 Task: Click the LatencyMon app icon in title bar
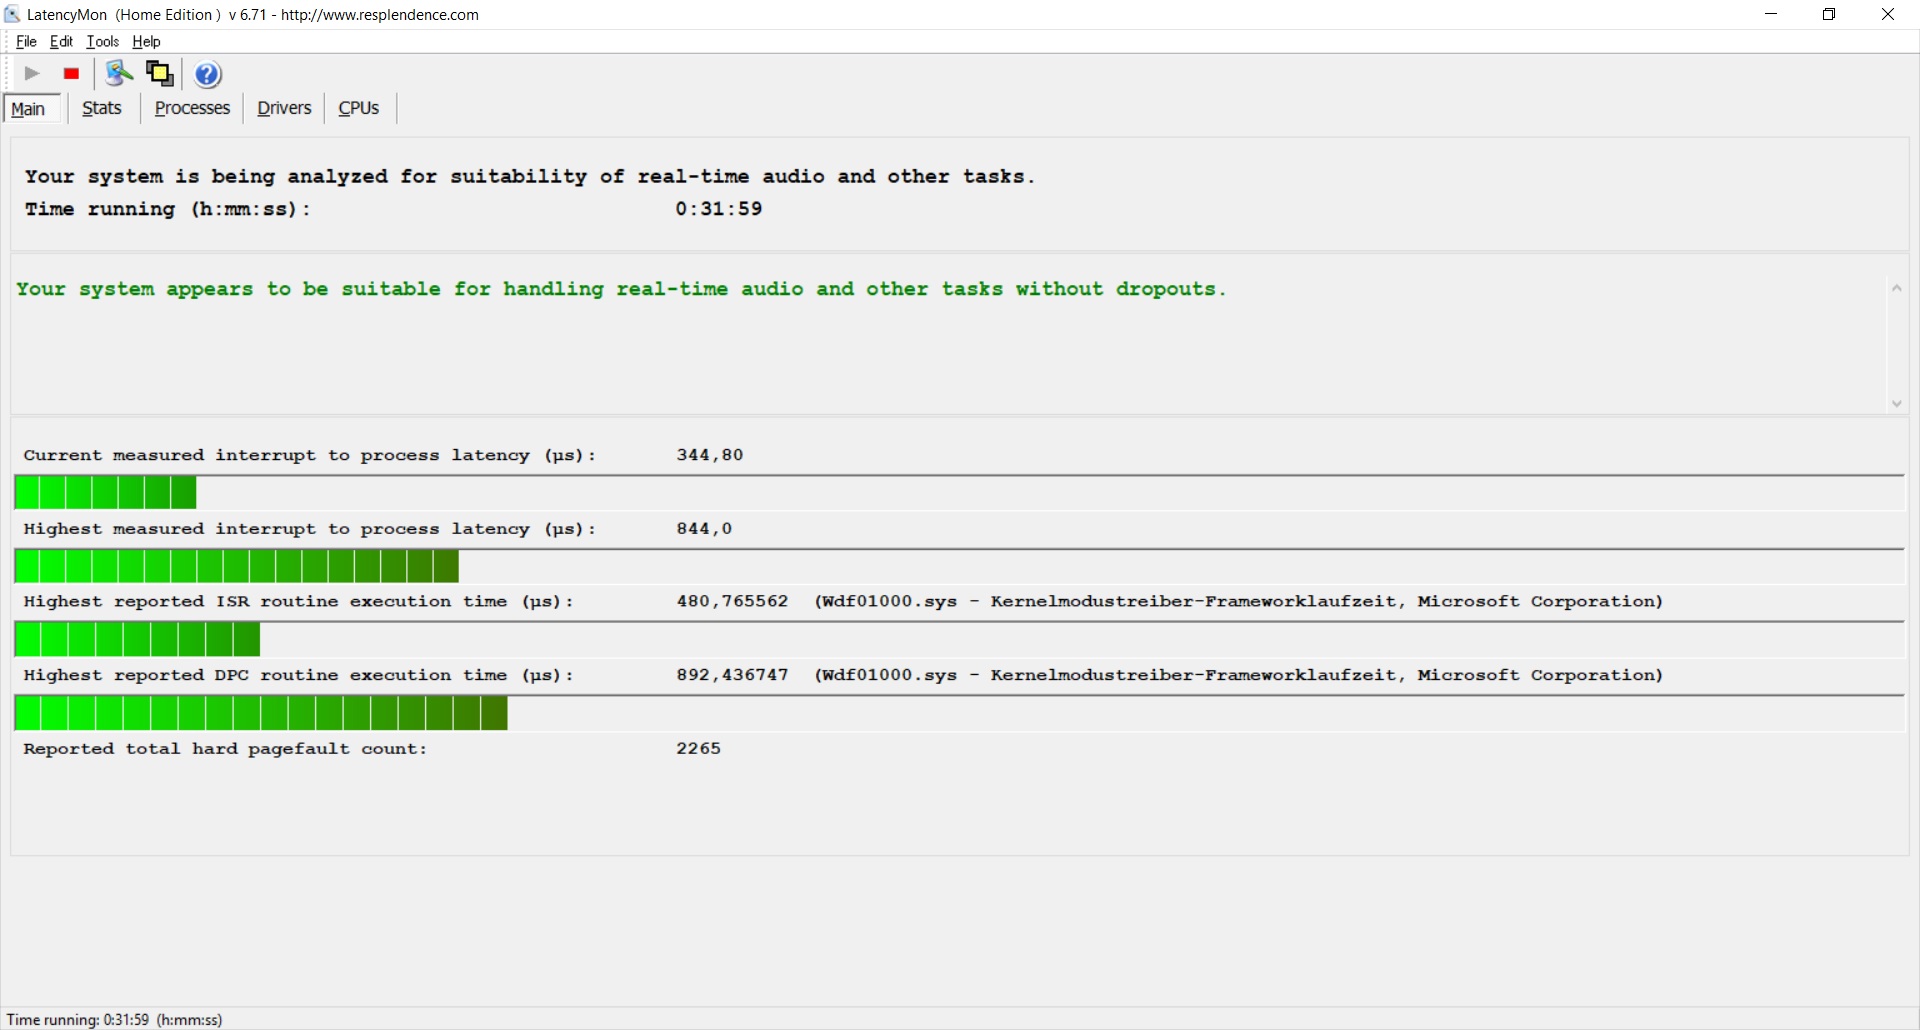pos(12,14)
